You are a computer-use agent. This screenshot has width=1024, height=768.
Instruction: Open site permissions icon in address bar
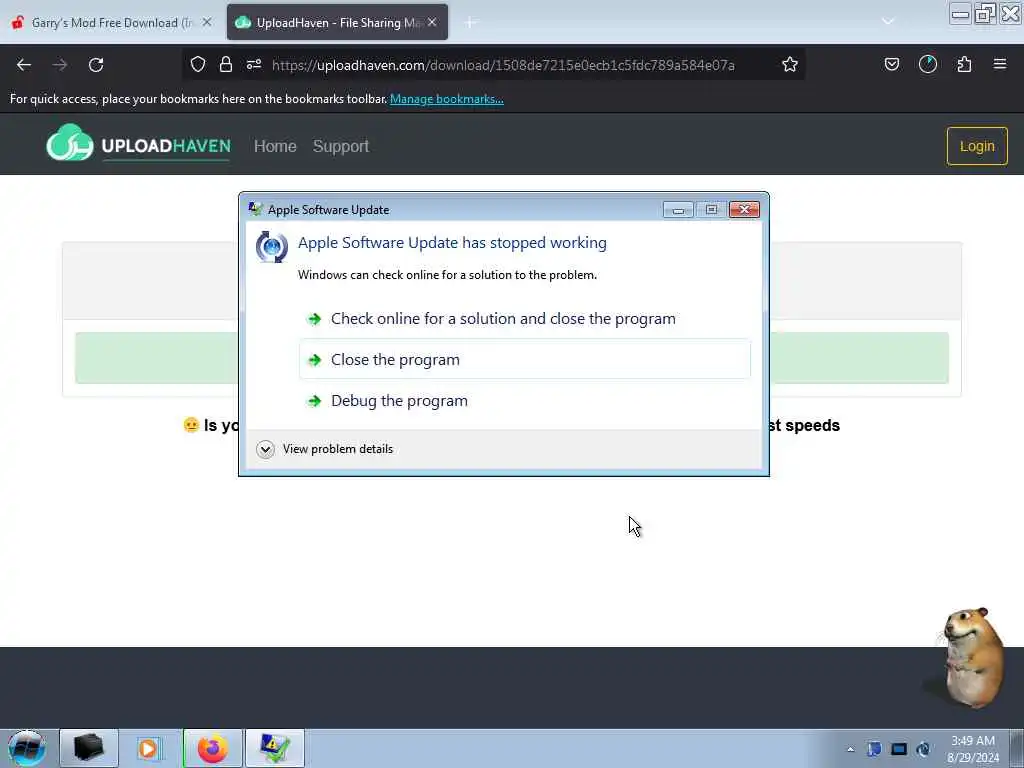(x=254, y=64)
